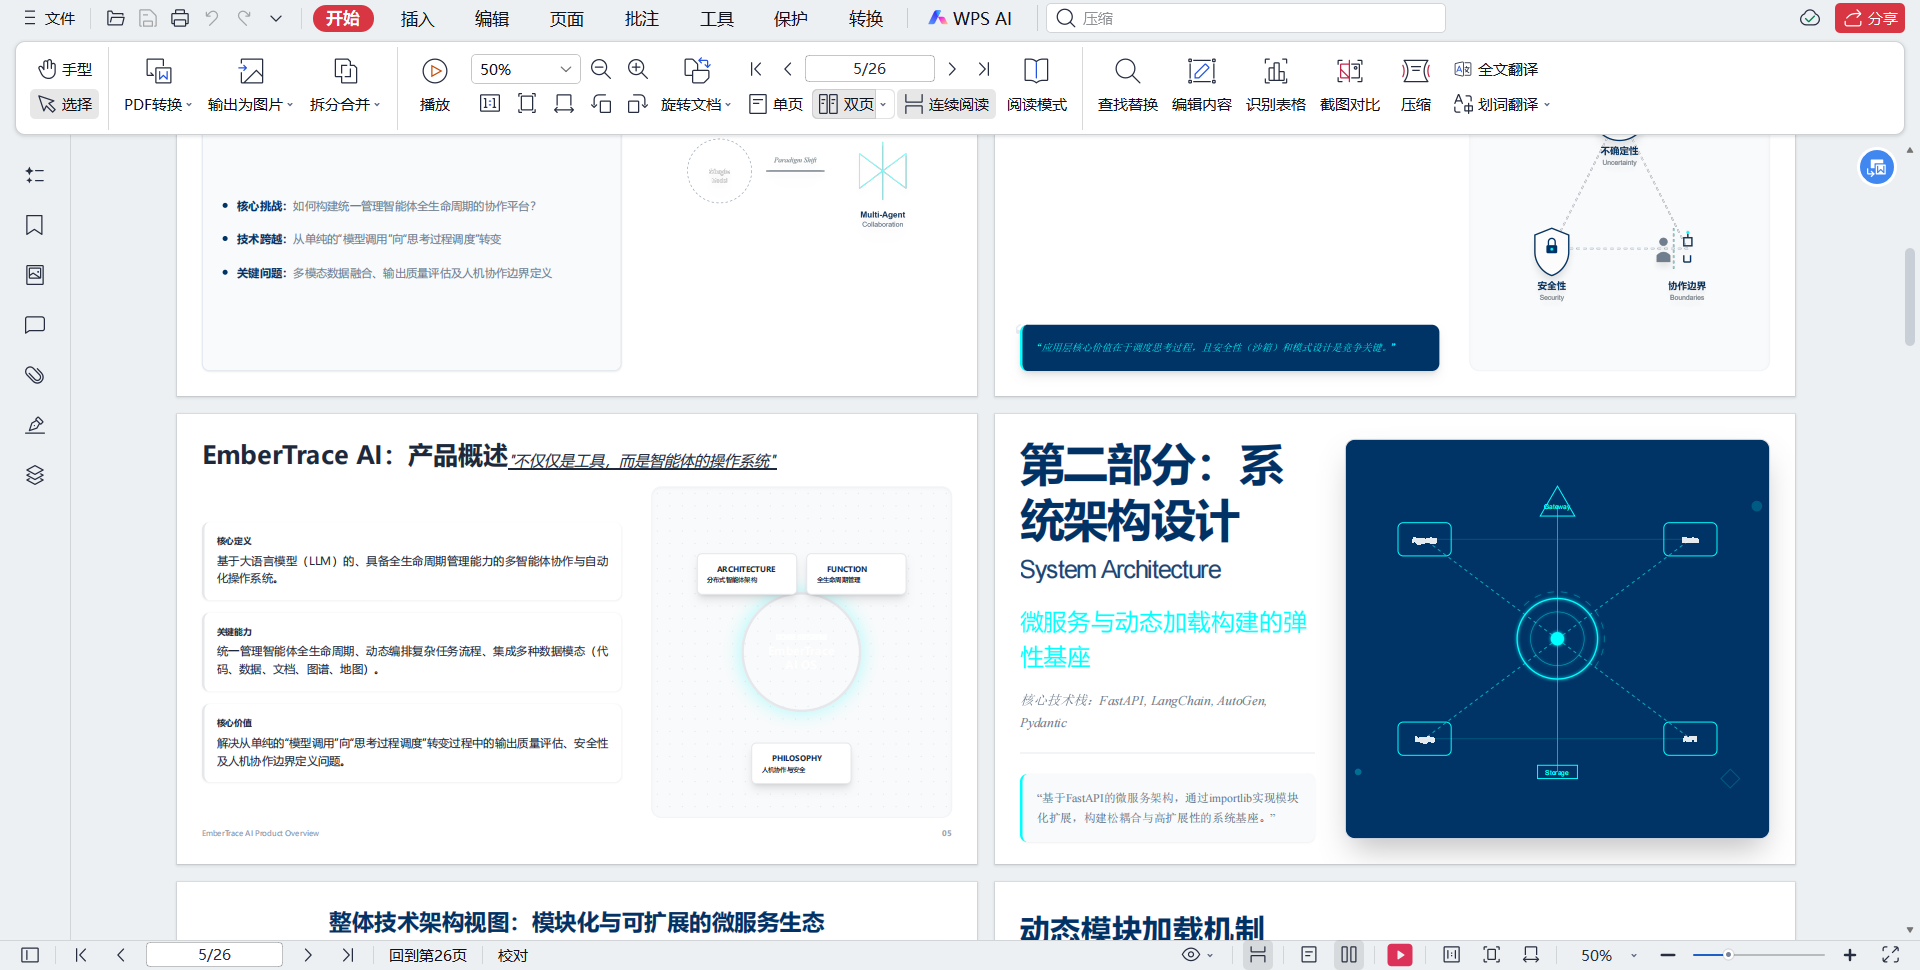Image resolution: width=1920 pixels, height=970 pixels.
Task: Click 编辑内容 edit content tool
Action: click(1201, 84)
